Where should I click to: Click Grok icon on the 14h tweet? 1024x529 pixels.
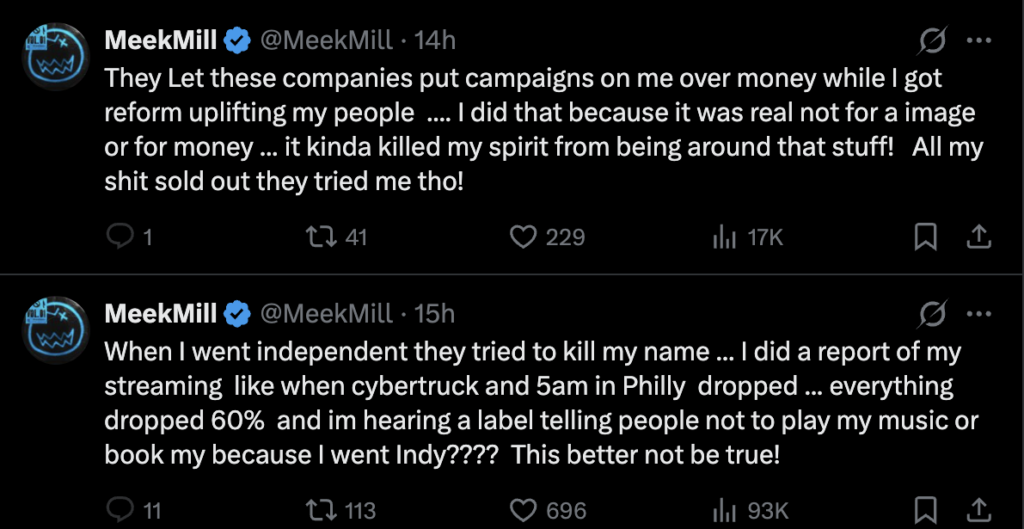(933, 41)
